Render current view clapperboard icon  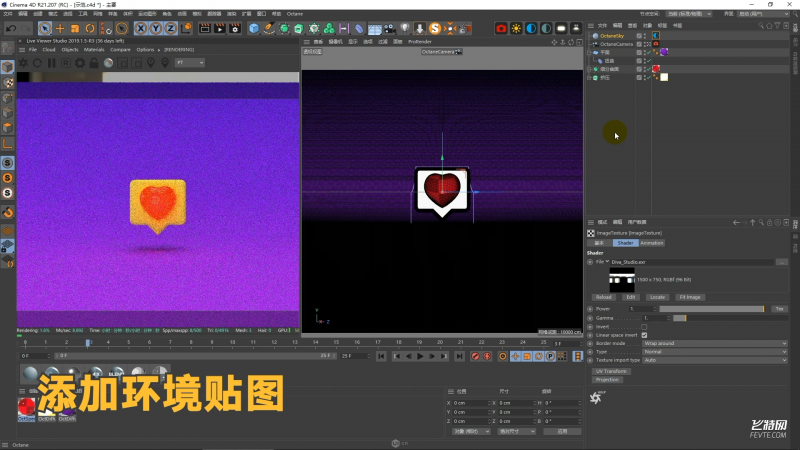click(205, 29)
